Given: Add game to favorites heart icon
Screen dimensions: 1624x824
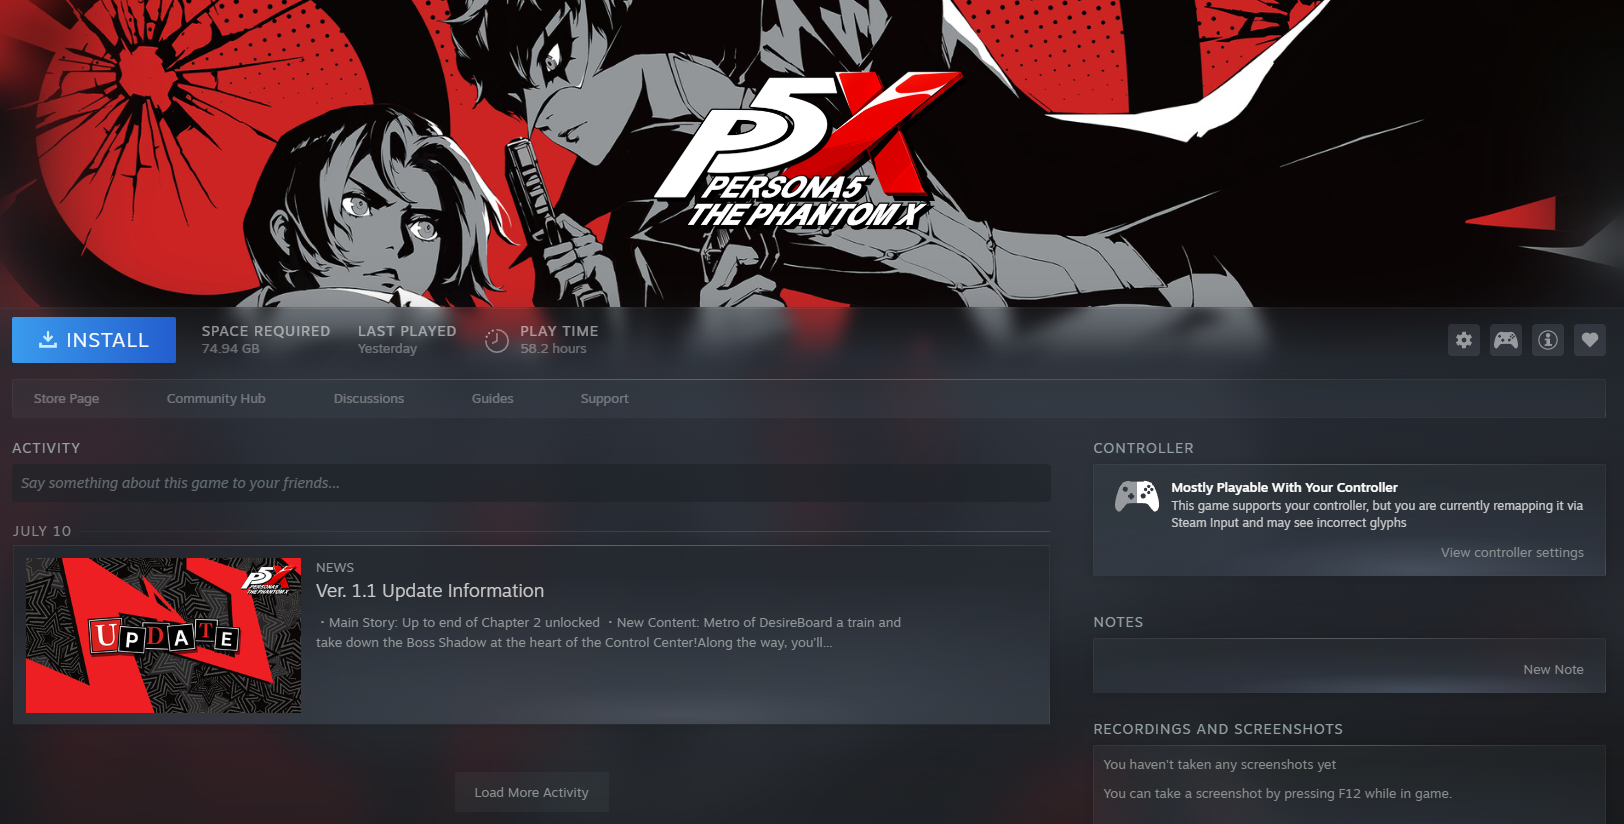Looking at the screenshot, I should click(1590, 340).
